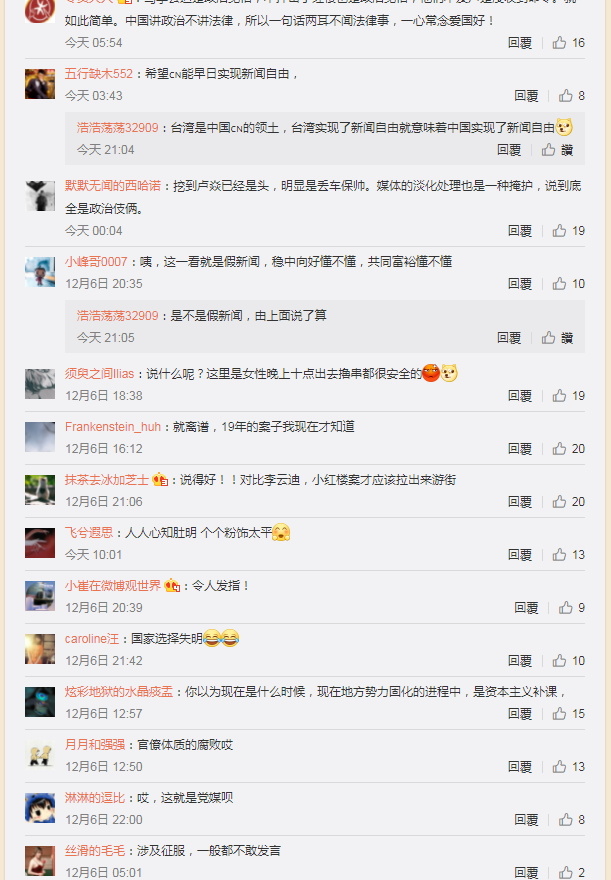Like 月月和强强's comment thumbs-up icon
This screenshot has width=611, height=880.
(559, 767)
